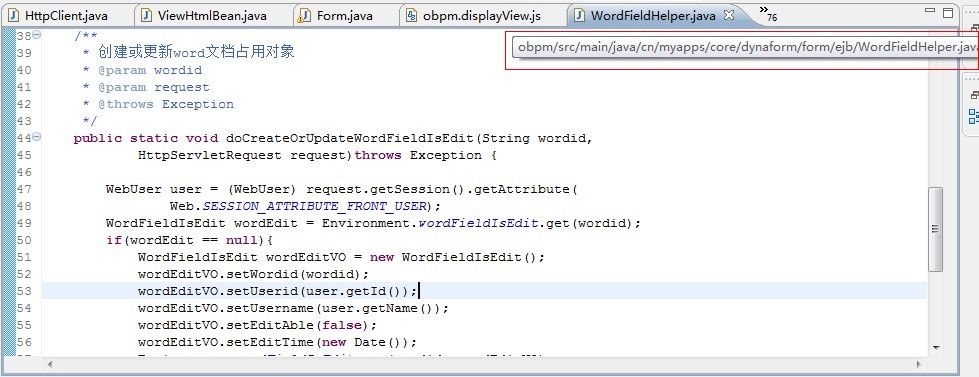Viewport: 979px width, 377px height.
Task: Click the file path tooltip text
Action: tap(747, 47)
